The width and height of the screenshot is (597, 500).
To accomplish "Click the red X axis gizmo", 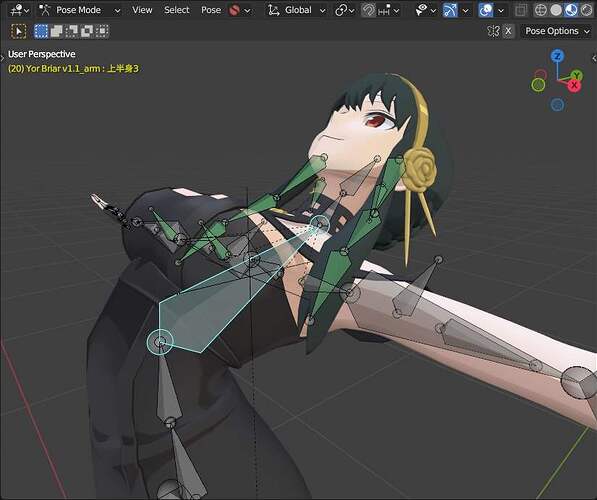I will [x=575, y=86].
